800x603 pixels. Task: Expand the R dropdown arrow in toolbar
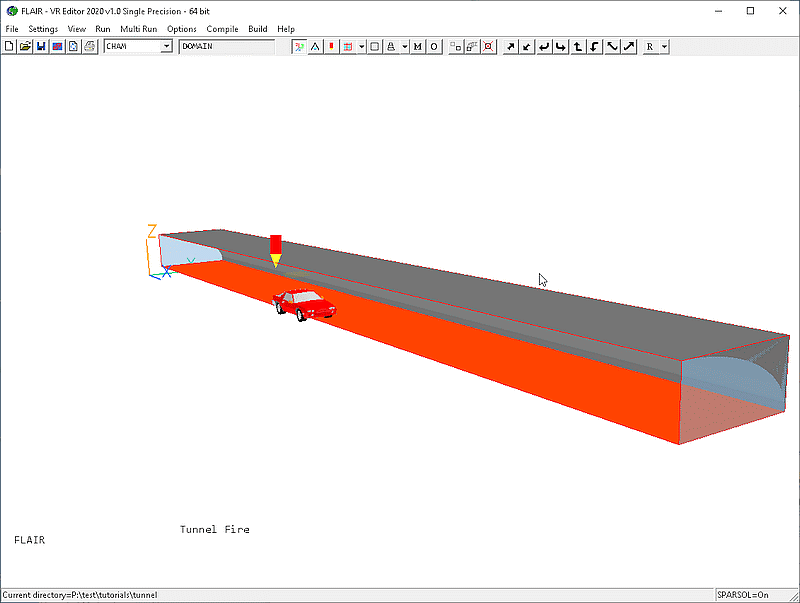(x=664, y=47)
